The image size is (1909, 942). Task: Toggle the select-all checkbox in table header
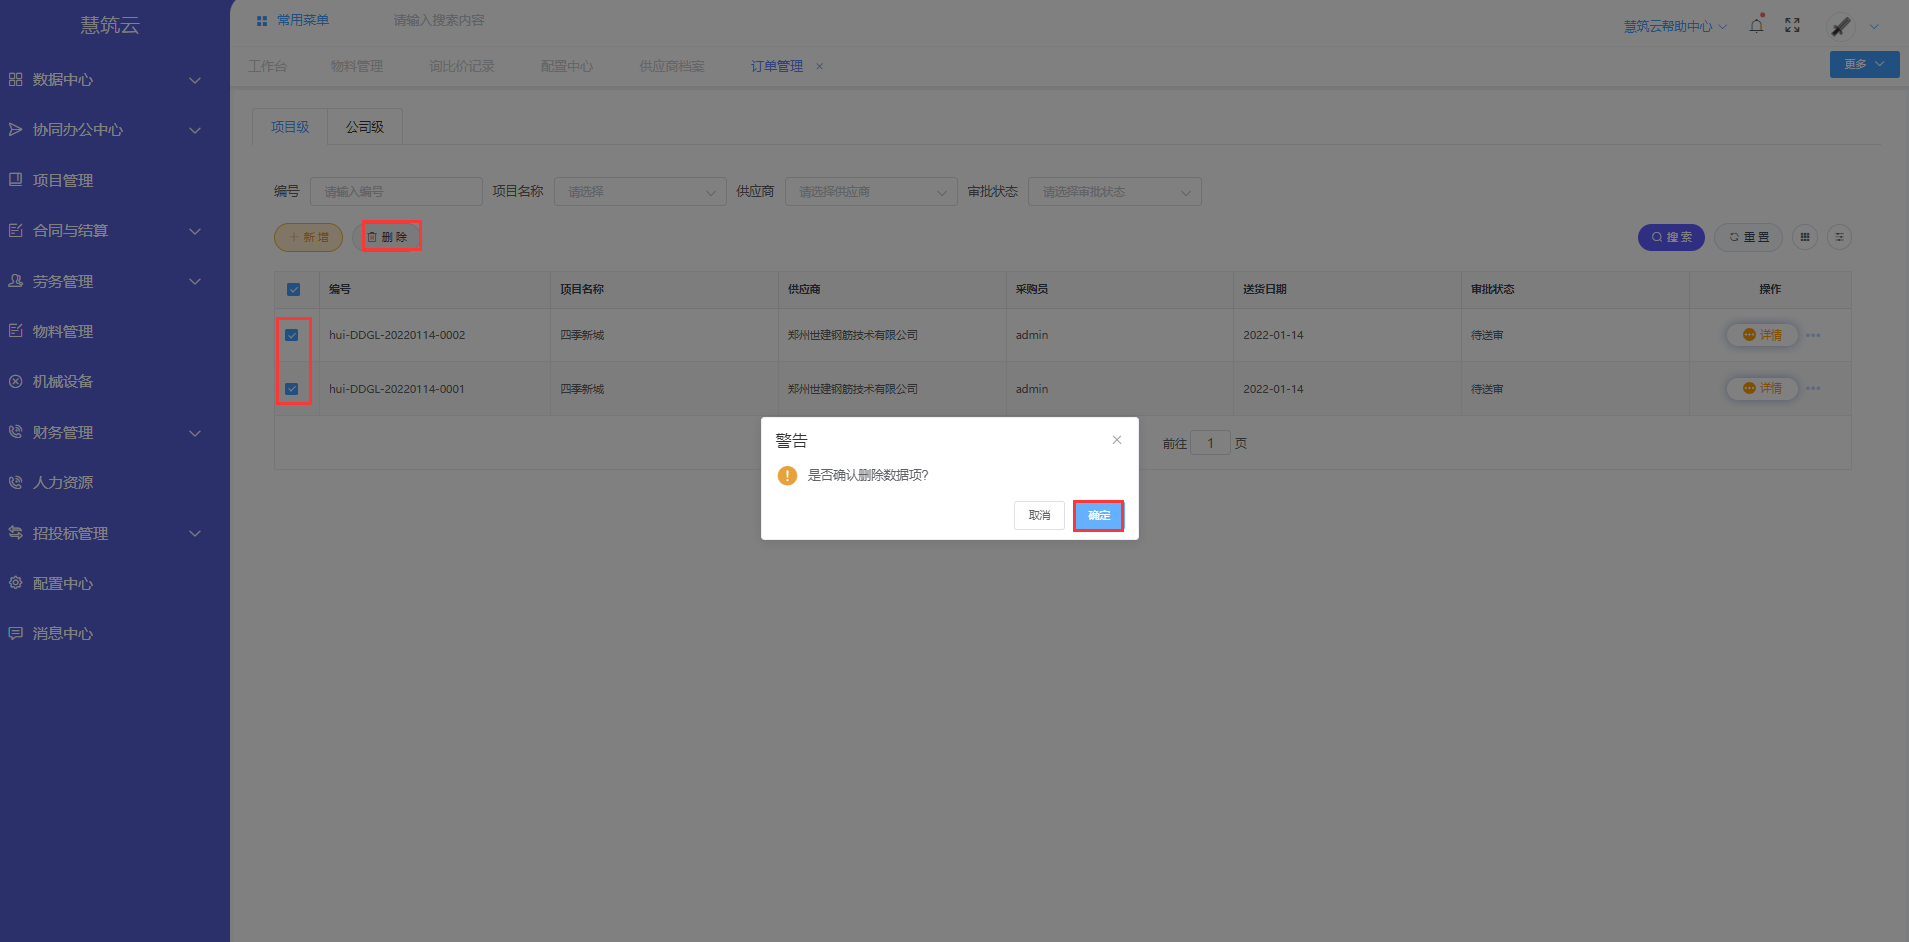point(293,290)
